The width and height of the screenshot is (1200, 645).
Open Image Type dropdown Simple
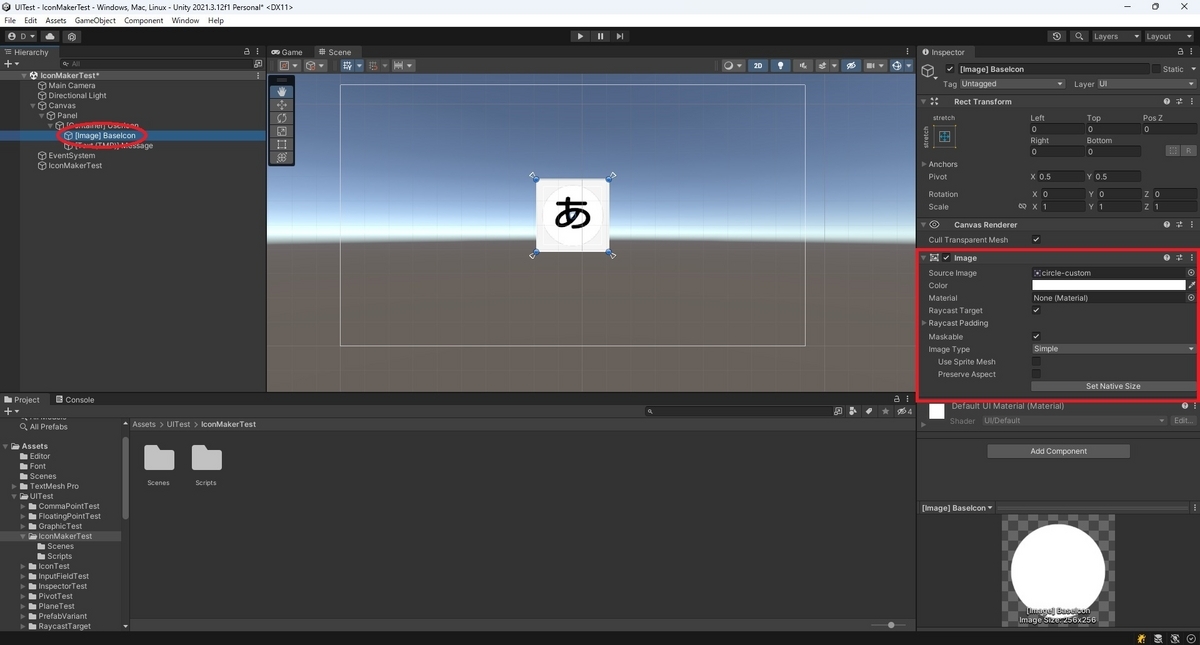(1113, 349)
